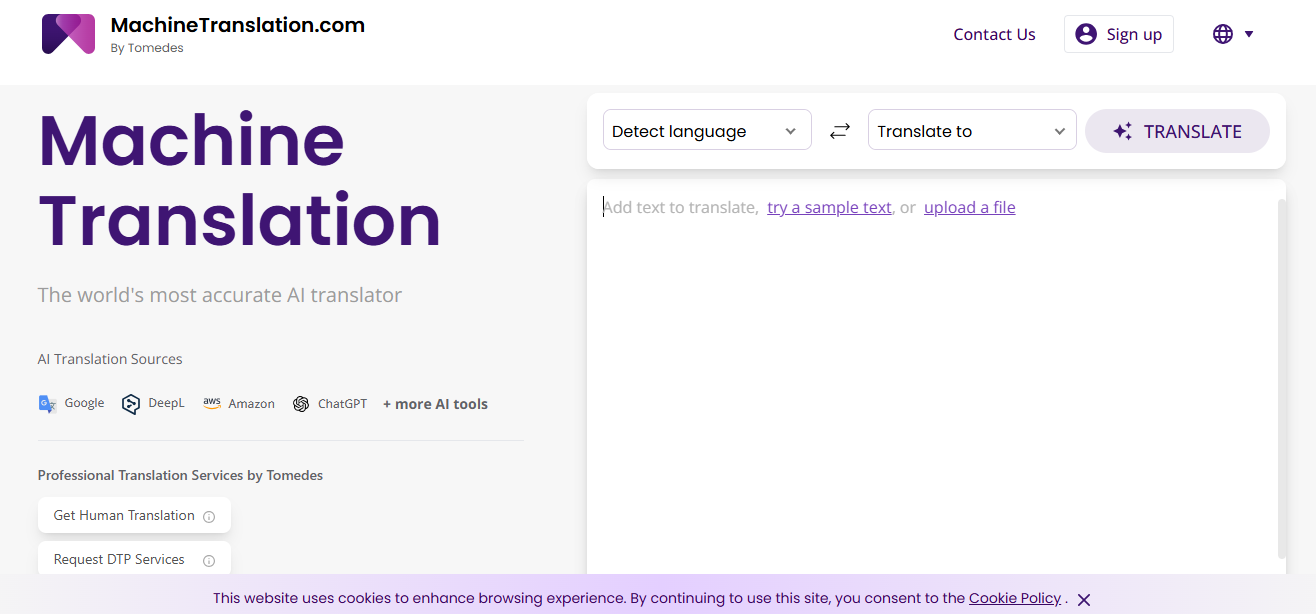Click the Get Human Translation button

(x=134, y=515)
